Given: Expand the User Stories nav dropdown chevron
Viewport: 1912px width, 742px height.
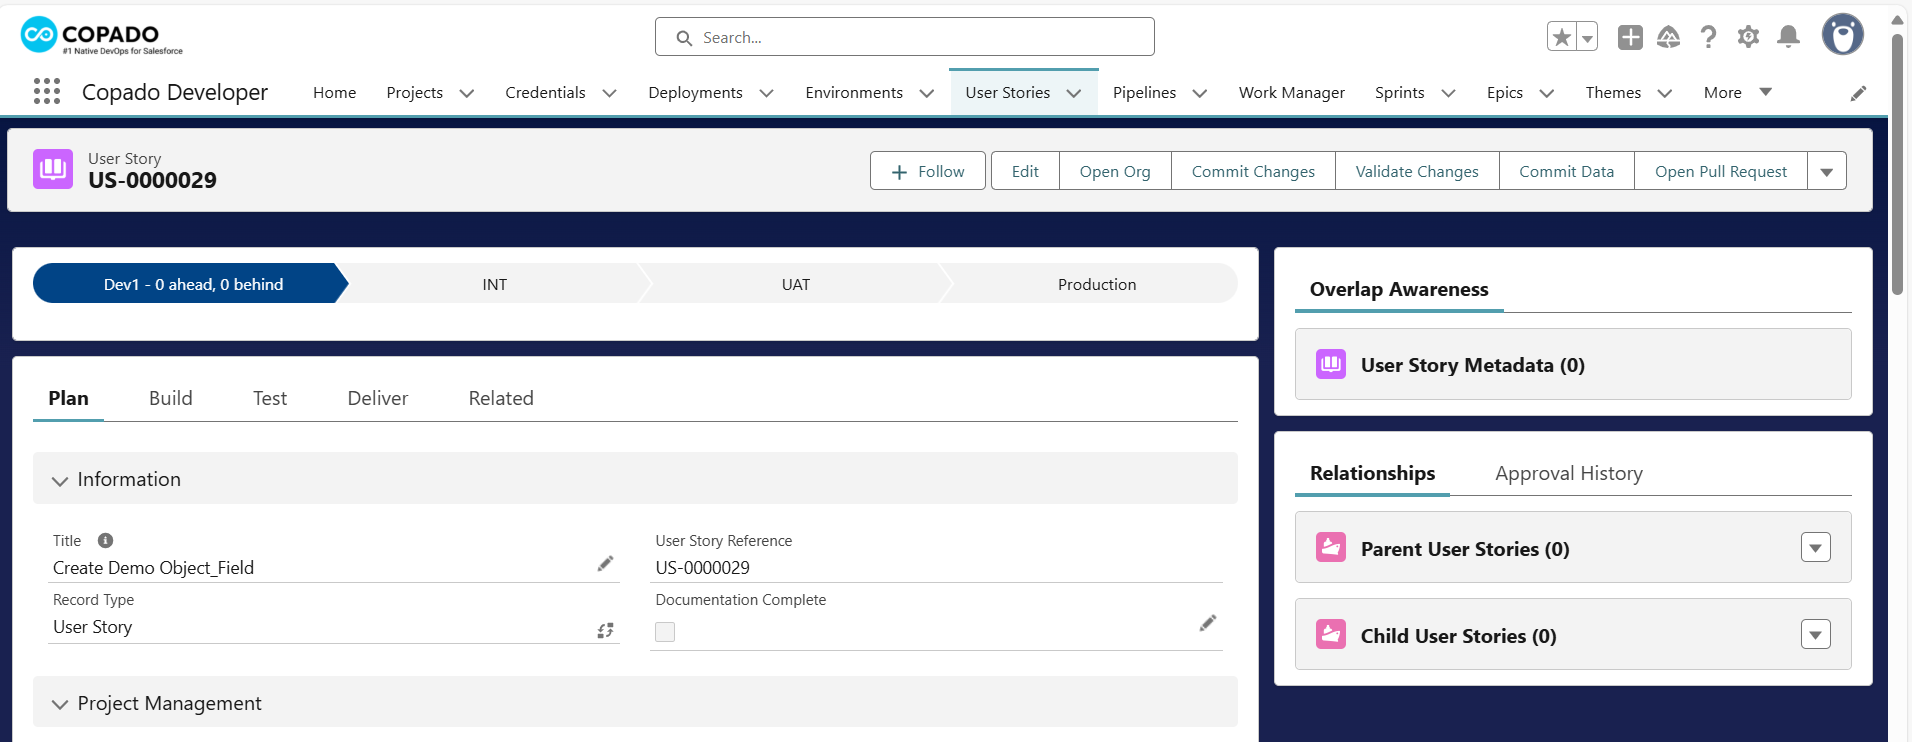Looking at the screenshot, I should point(1074,93).
